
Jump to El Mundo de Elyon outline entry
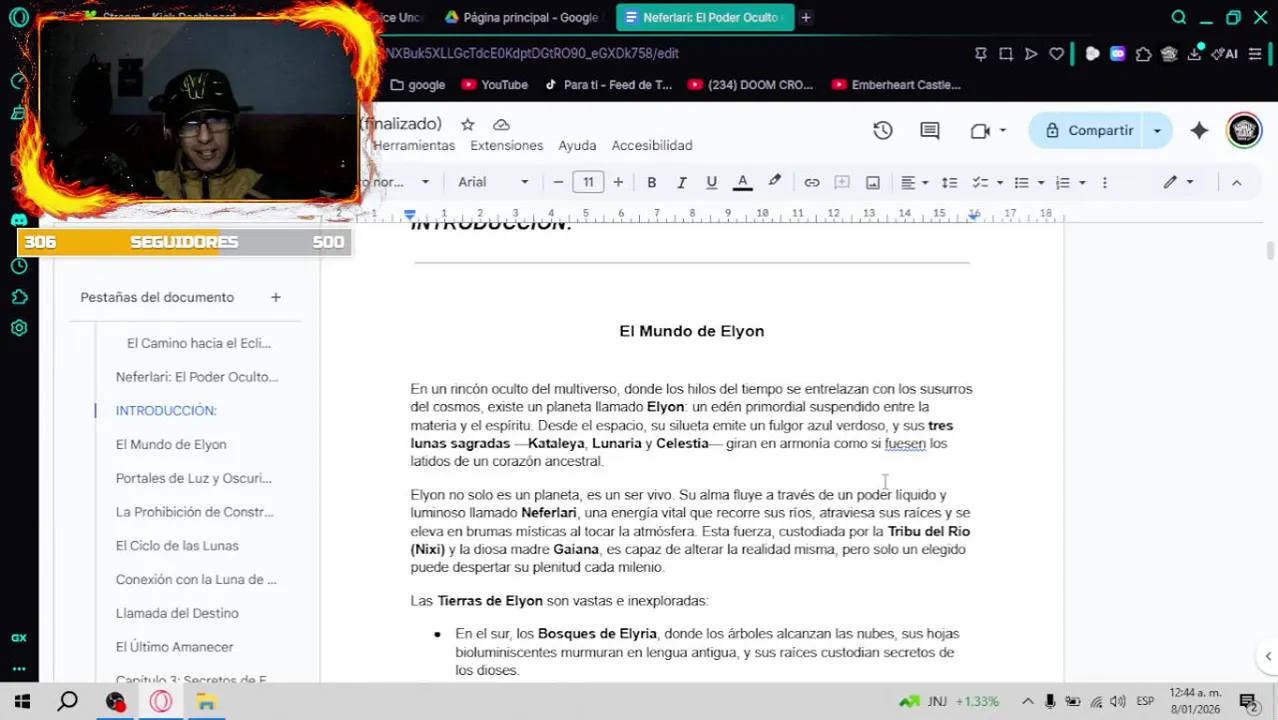(x=171, y=444)
